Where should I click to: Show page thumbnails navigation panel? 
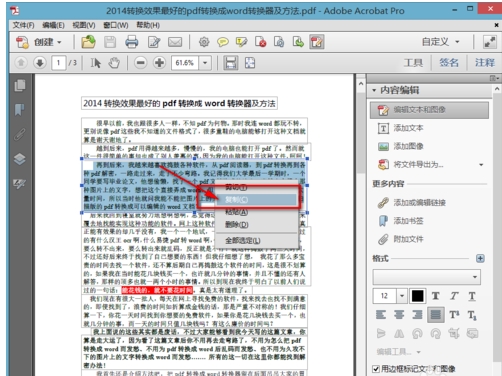point(20,86)
